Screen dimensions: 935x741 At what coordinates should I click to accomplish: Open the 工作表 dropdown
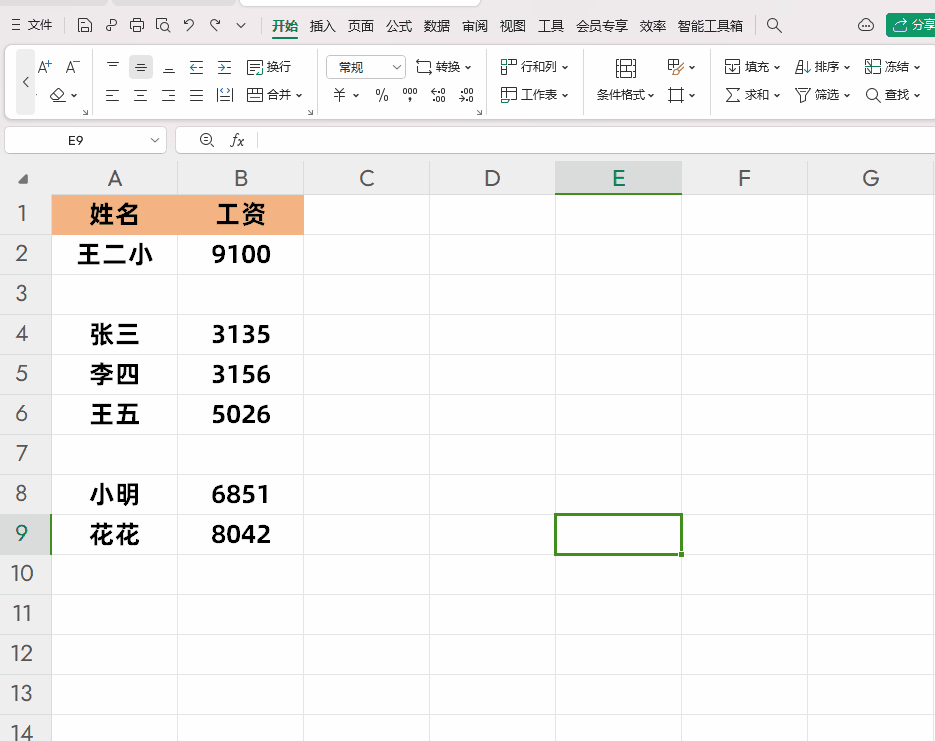(534, 95)
